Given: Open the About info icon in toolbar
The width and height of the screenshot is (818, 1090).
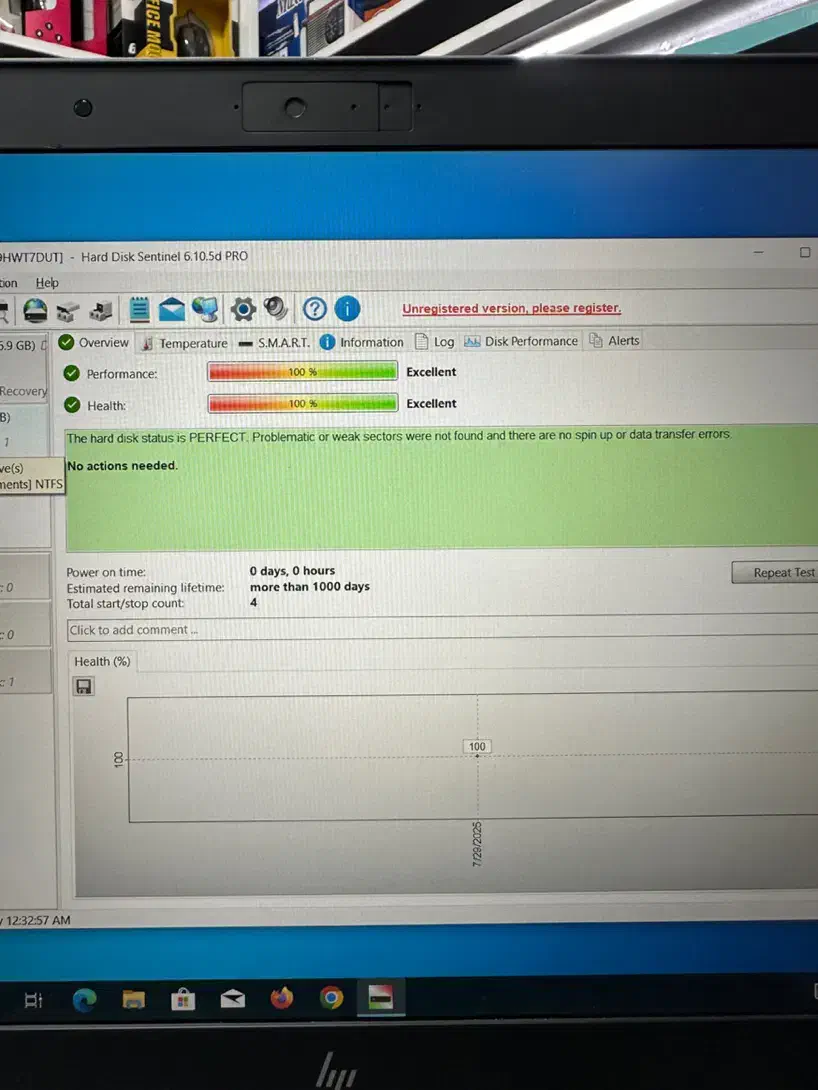Looking at the screenshot, I should [x=347, y=309].
